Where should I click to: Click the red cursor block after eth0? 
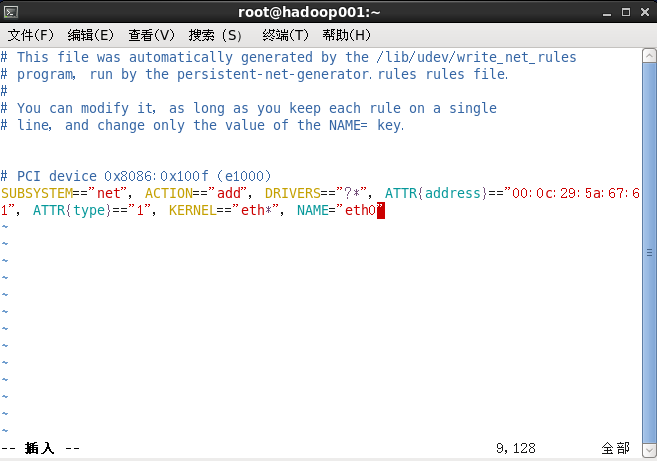point(381,210)
